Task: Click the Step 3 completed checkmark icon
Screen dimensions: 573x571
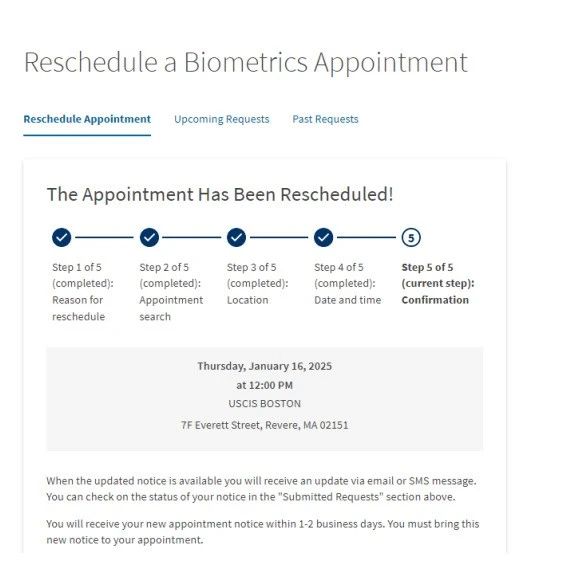Action: coord(236,237)
